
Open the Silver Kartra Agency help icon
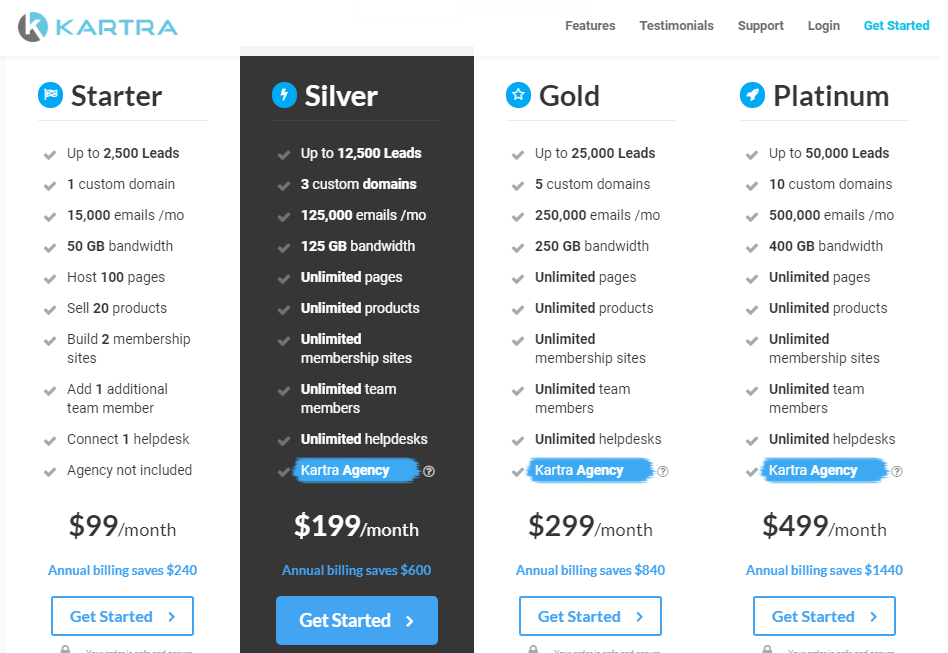pos(429,471)
